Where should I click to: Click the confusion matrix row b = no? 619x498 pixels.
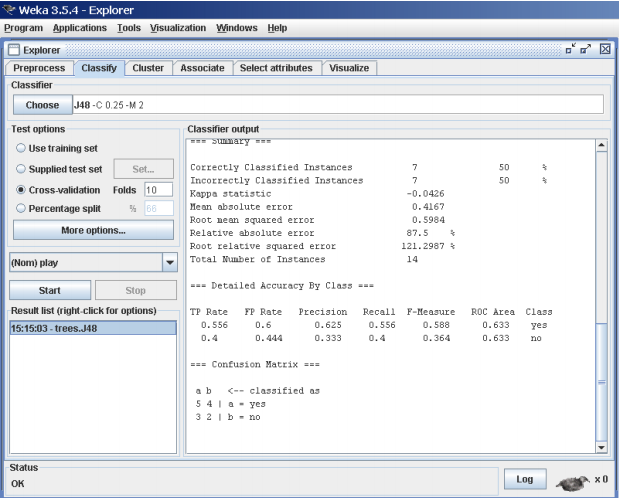pos(228,417)
